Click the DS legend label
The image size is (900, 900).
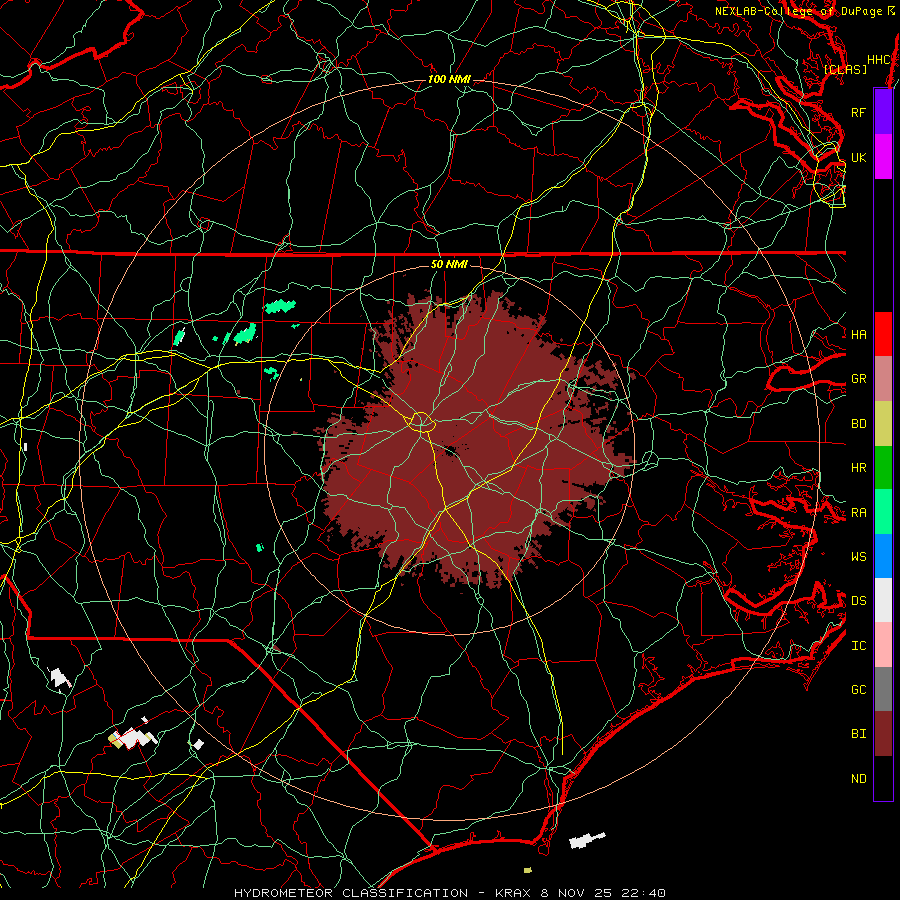point(858,600)
